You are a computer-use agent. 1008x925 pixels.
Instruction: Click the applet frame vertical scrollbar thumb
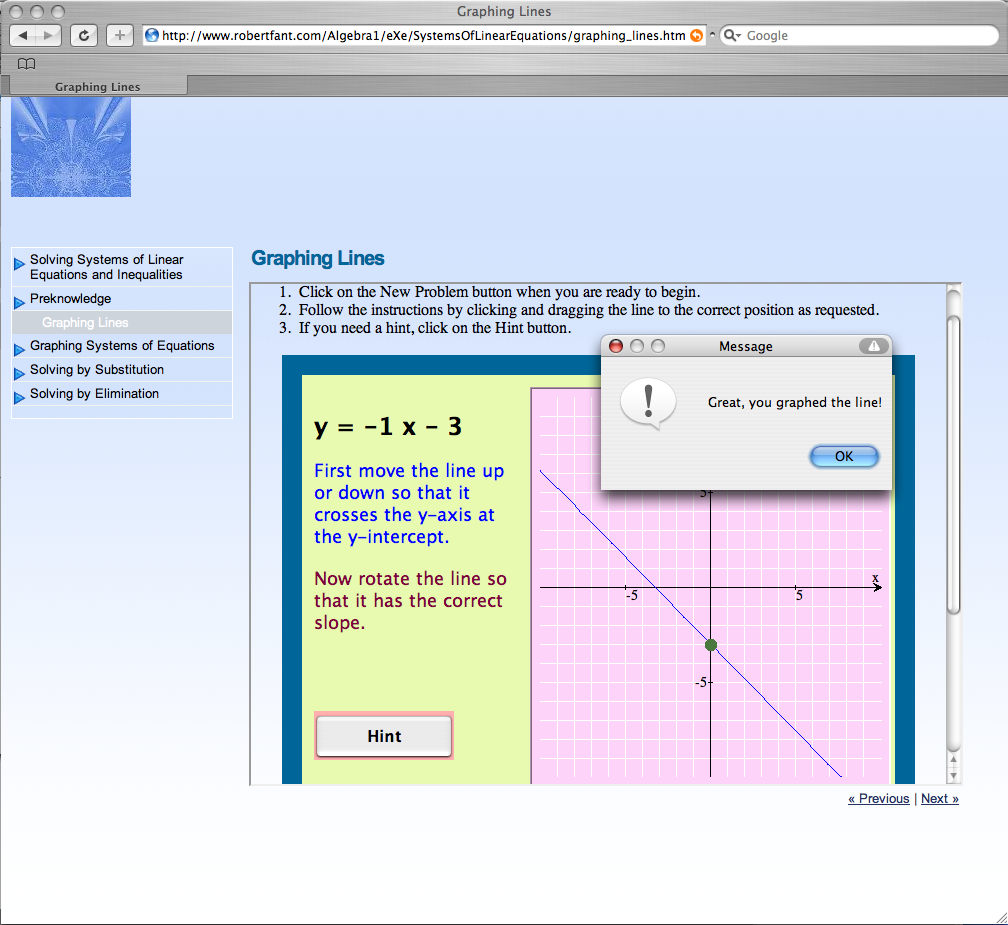954,463
